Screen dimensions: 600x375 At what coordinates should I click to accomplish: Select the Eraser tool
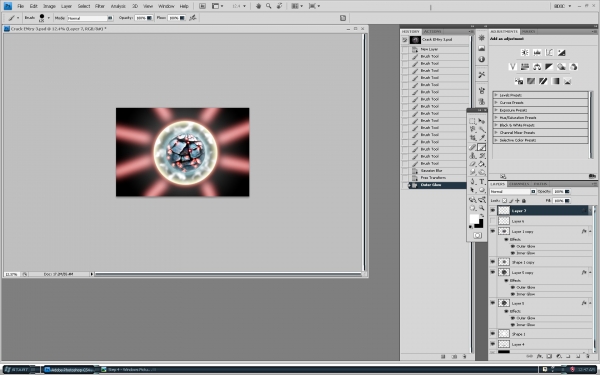pyautogui.click(x=473, y=164)
